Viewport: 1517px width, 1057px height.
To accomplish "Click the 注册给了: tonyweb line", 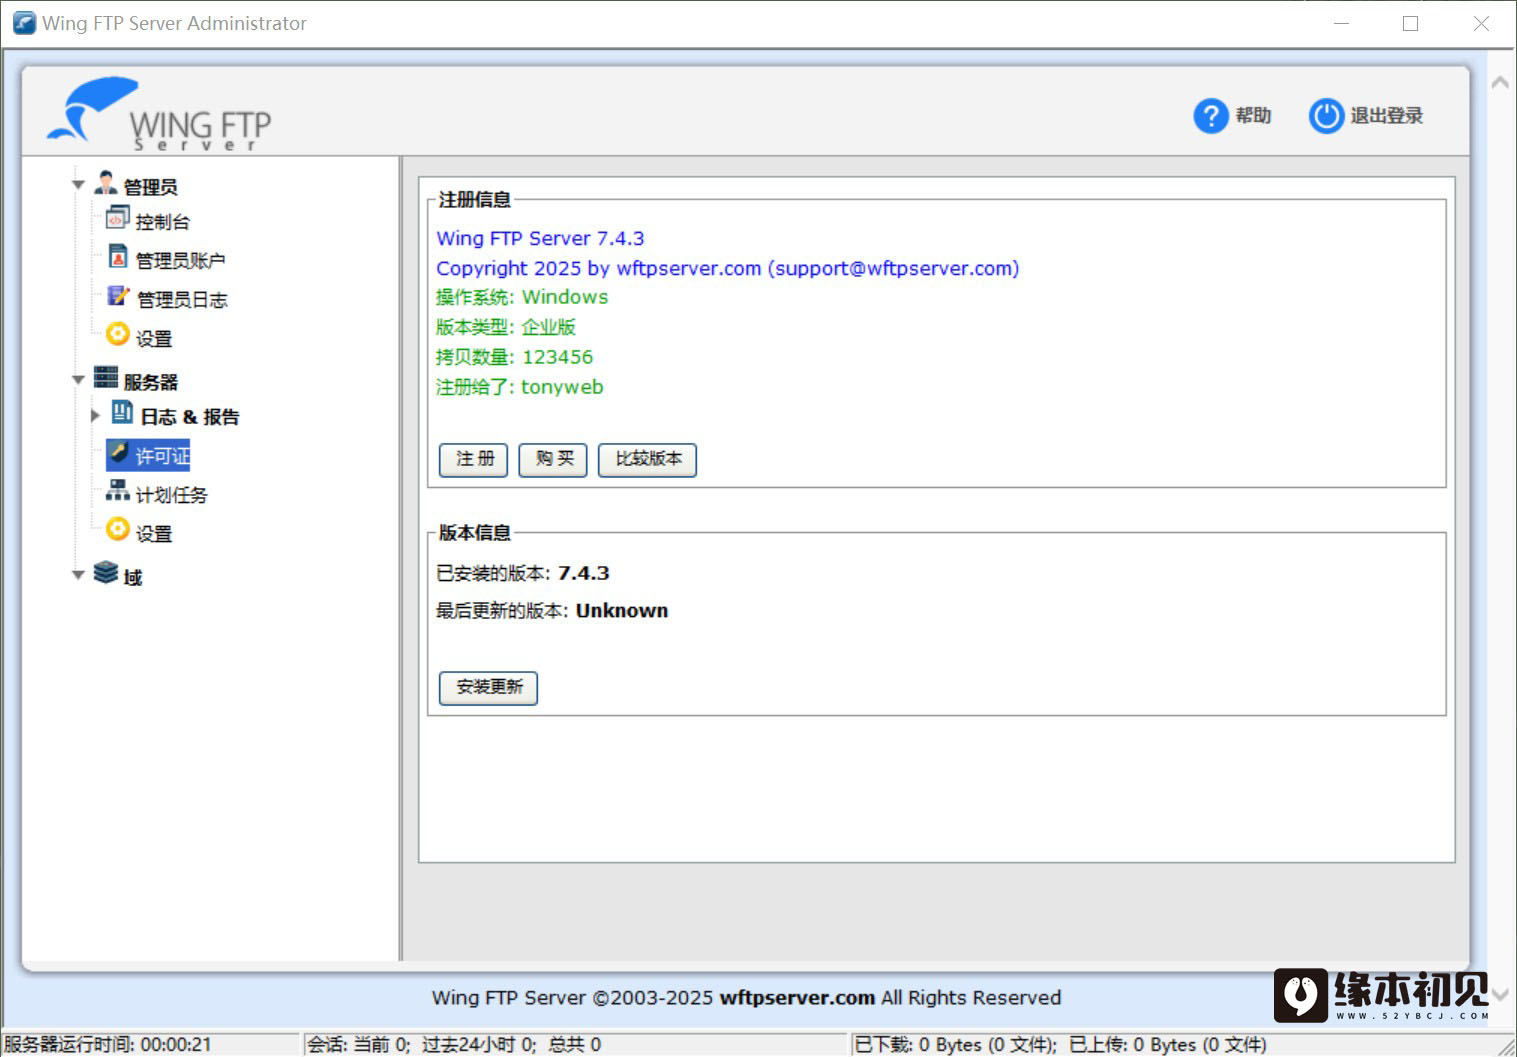I will (x=520, y=388).
